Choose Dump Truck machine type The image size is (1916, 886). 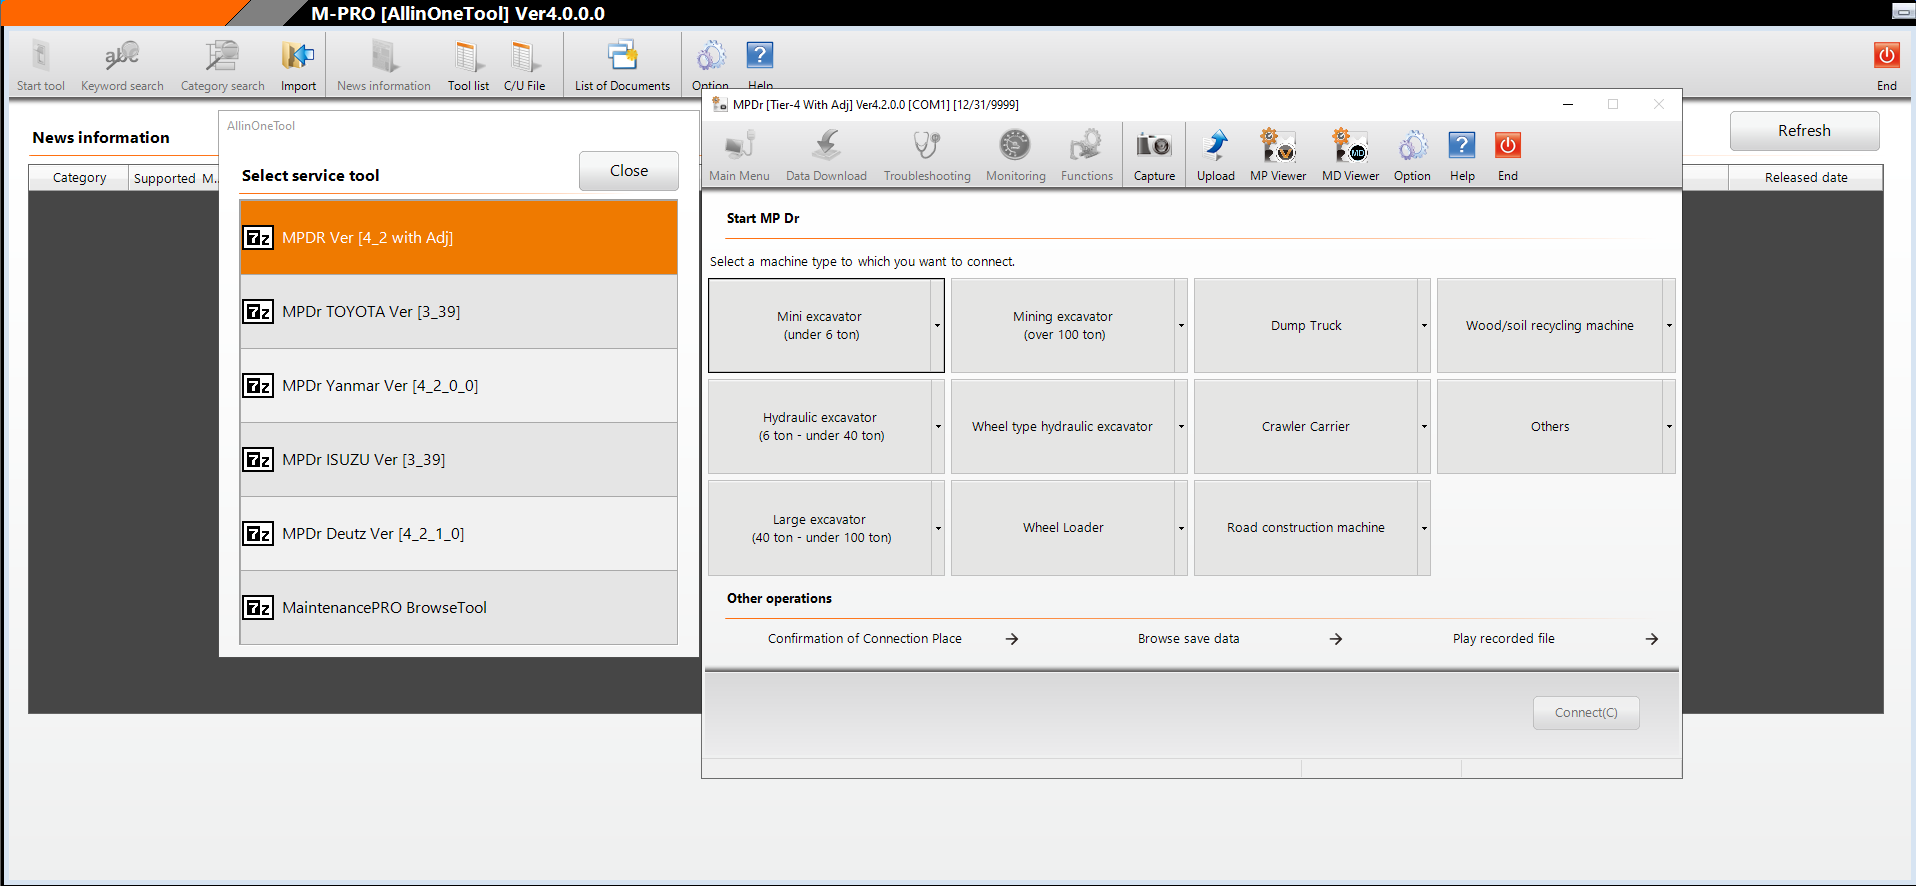click(x=1306, y=326)
